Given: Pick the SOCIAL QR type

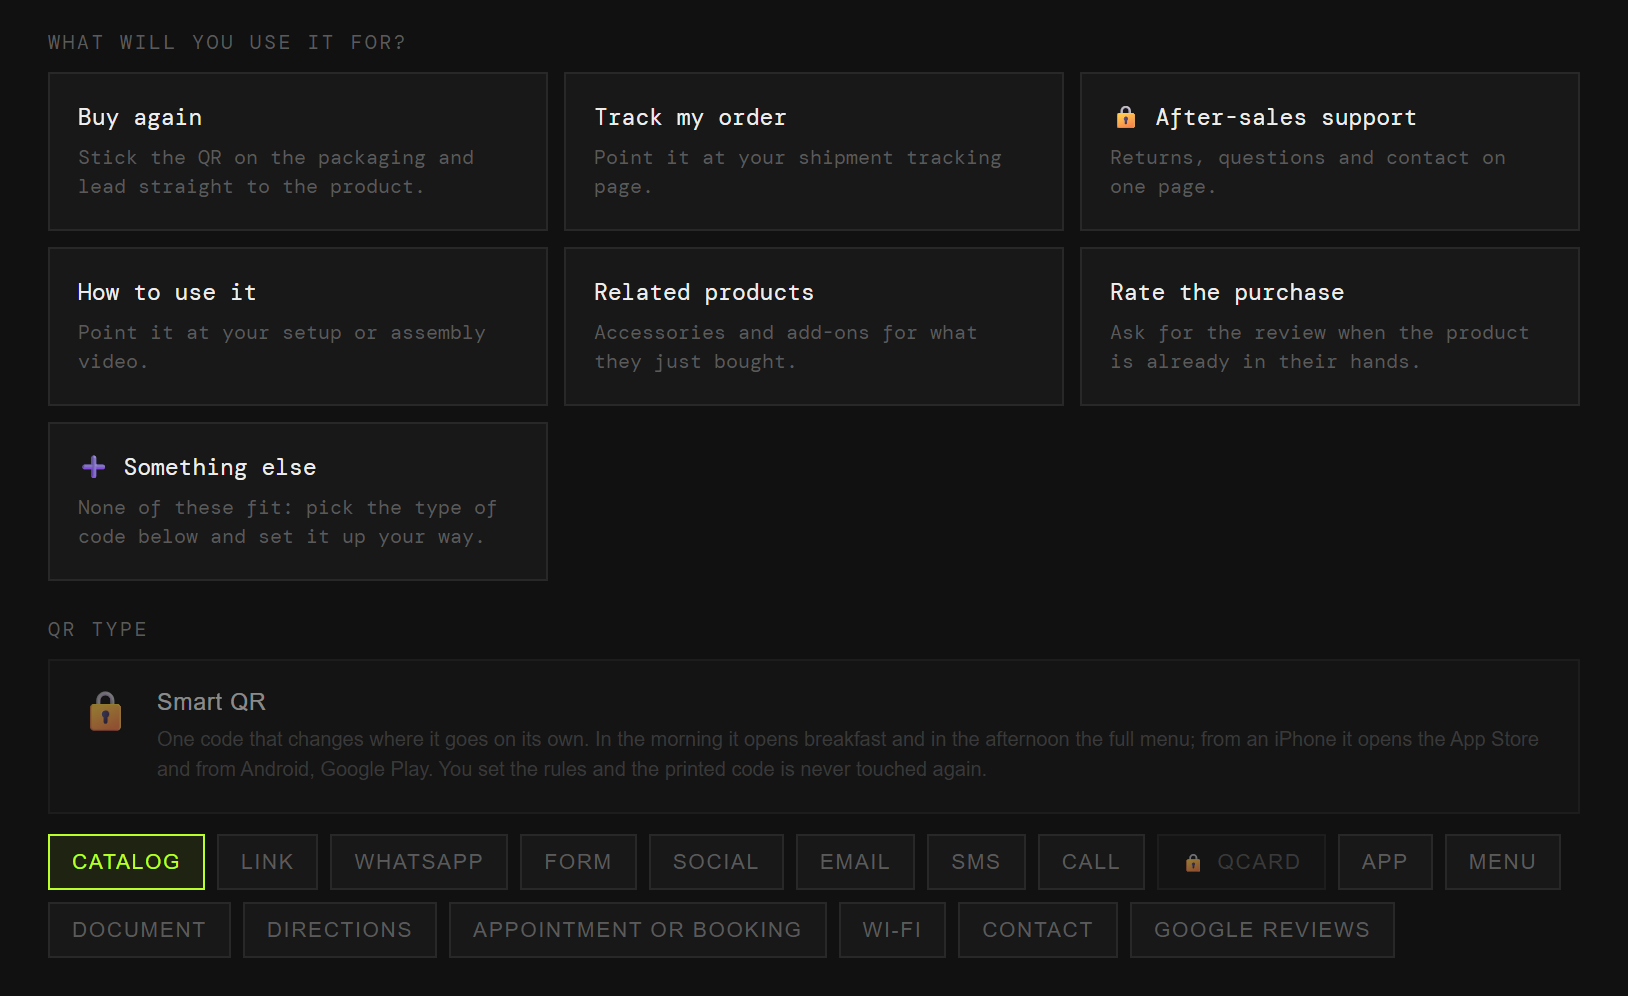Looking at the screenshot, I should click(x=716, y=862).
